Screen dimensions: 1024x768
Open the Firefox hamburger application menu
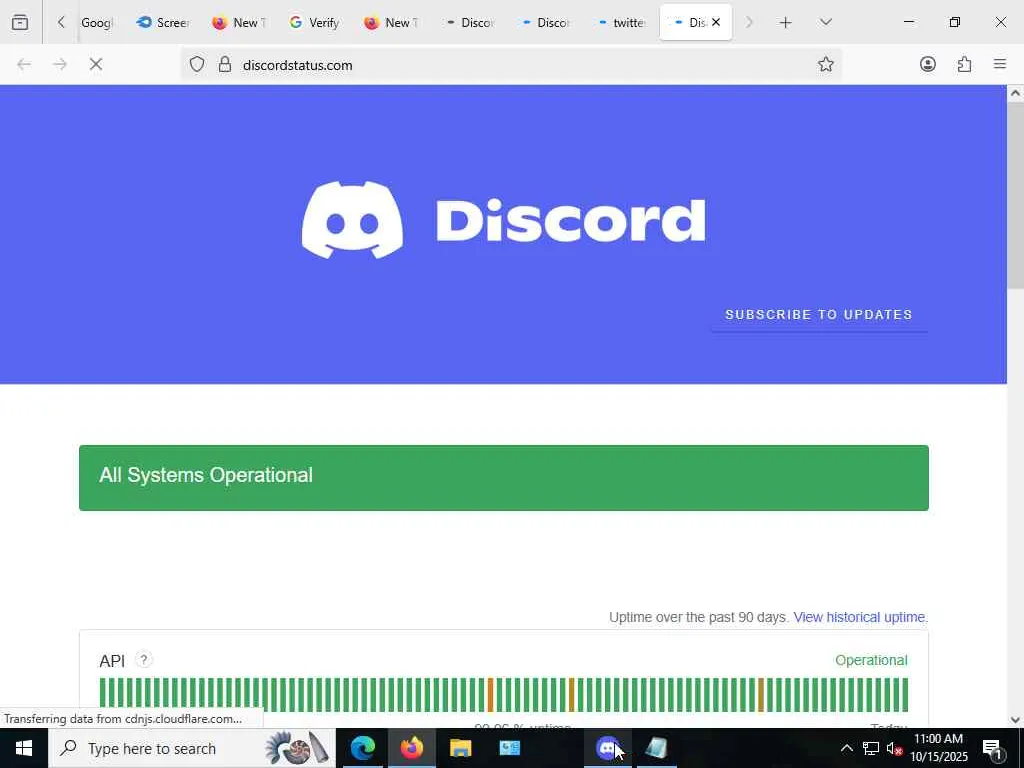[1000, 64]
